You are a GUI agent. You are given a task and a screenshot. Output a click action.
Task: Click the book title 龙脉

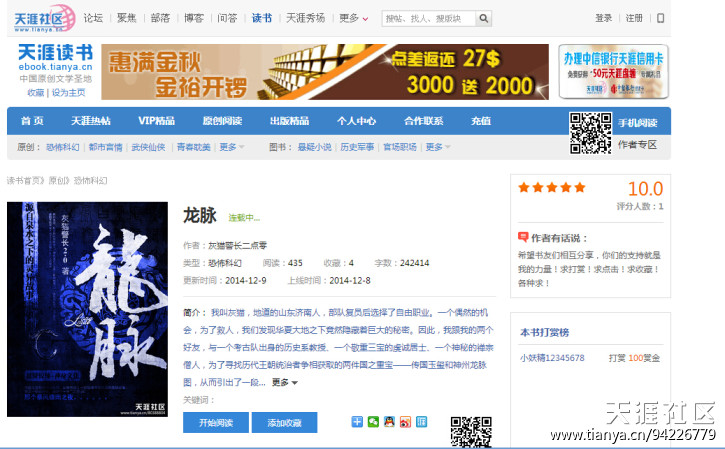200,215
